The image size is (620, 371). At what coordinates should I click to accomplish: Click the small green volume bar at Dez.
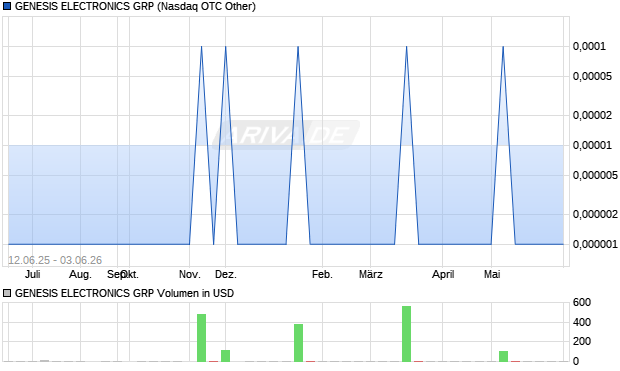tap(225, 356)
